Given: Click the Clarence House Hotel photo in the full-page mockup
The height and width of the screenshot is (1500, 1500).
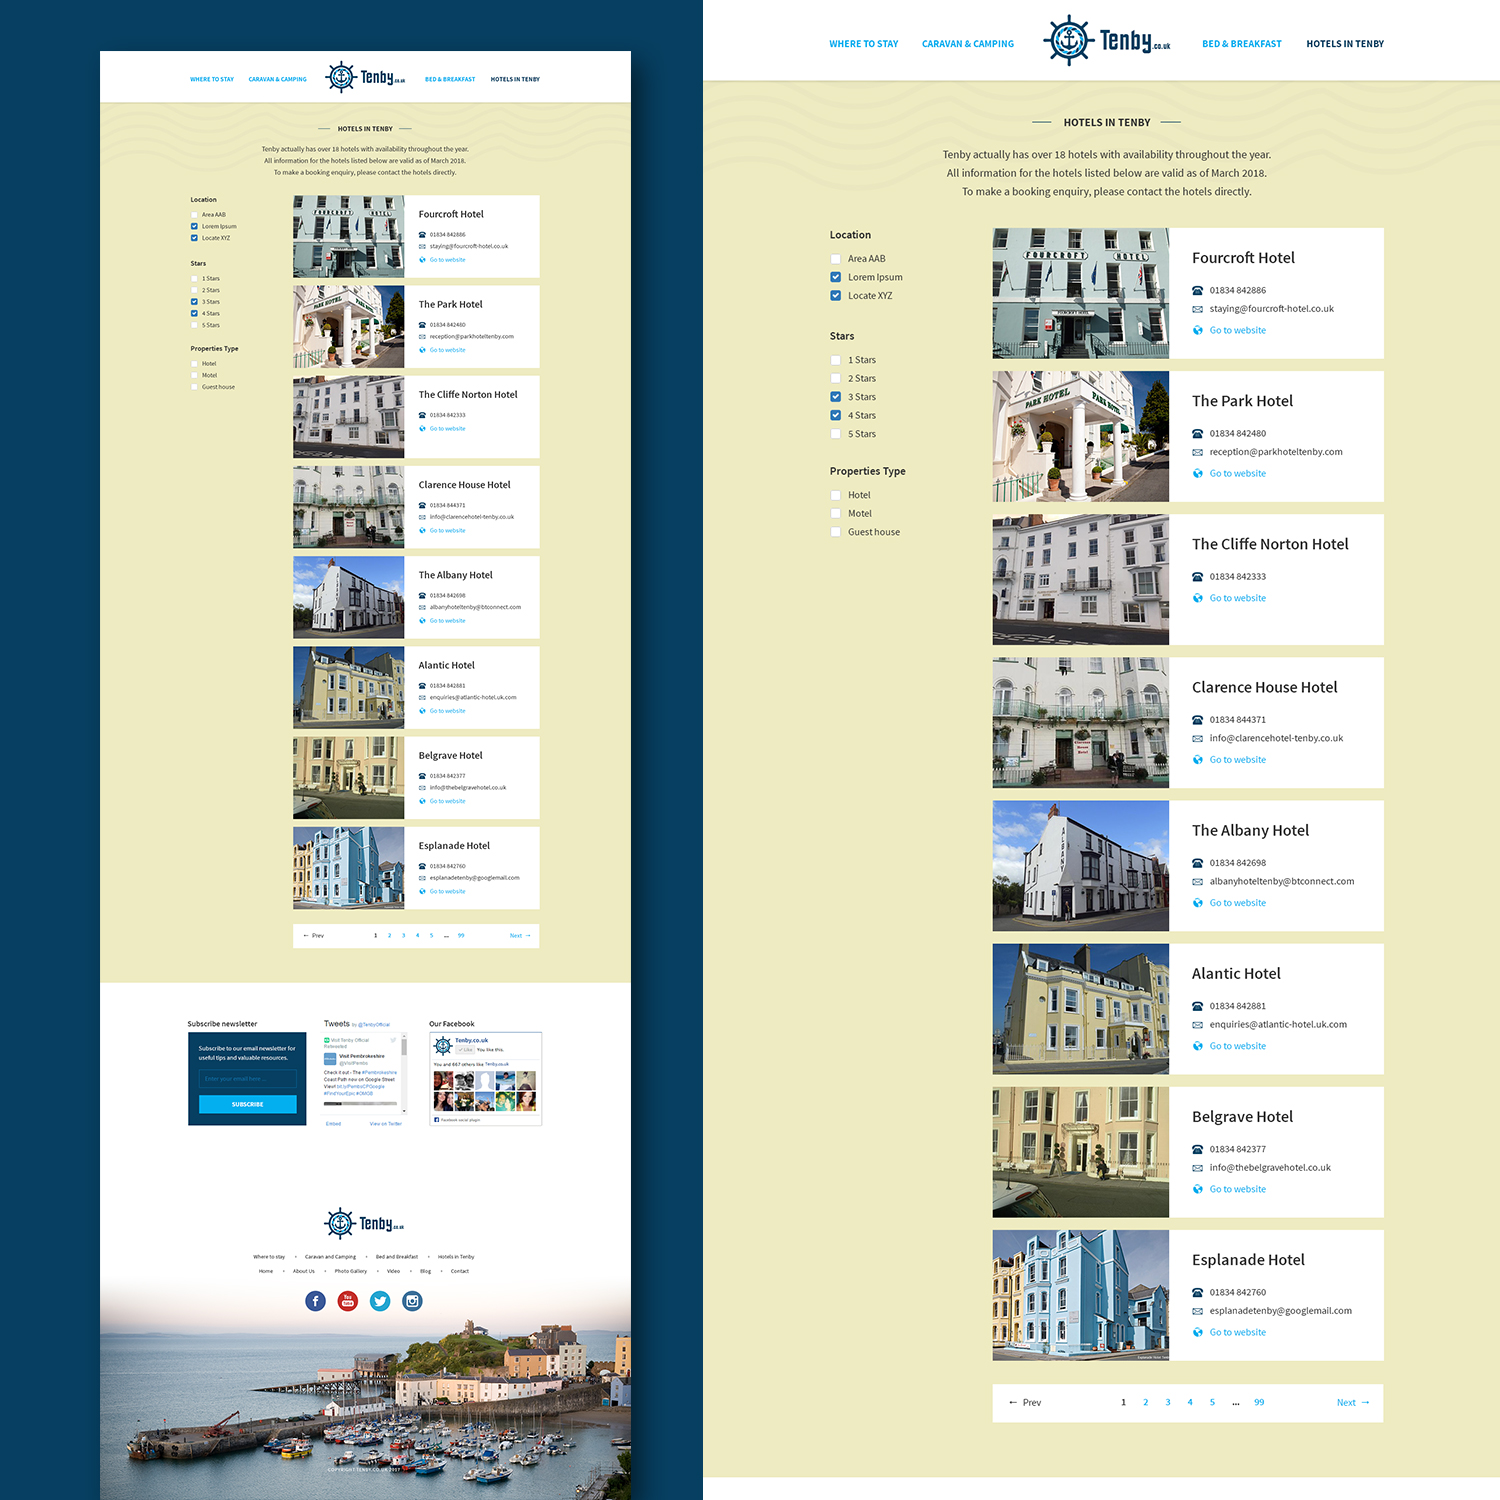Looking at the screenshot, I should 349,507.
